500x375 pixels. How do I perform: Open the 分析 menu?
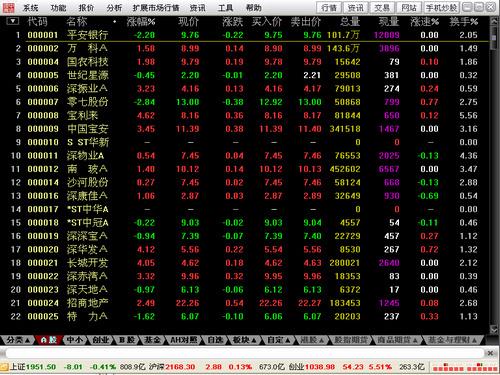pos(114,8)
